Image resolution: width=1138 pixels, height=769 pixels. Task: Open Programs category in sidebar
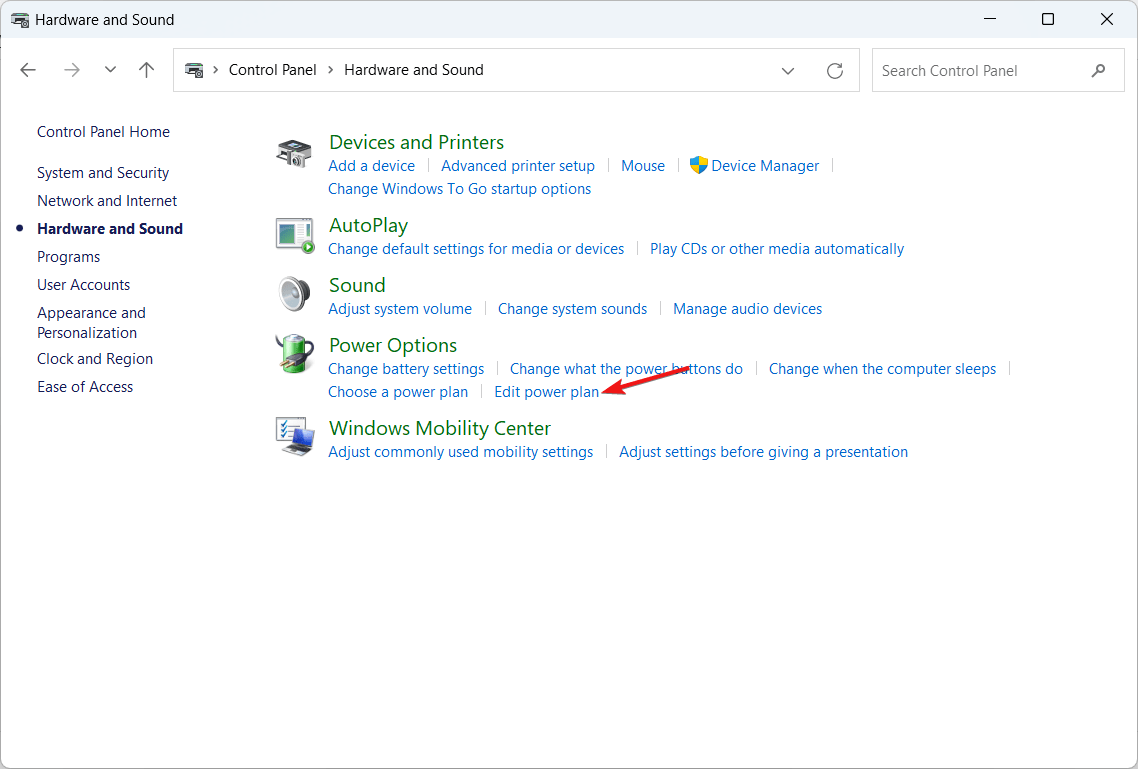point(68,257)
